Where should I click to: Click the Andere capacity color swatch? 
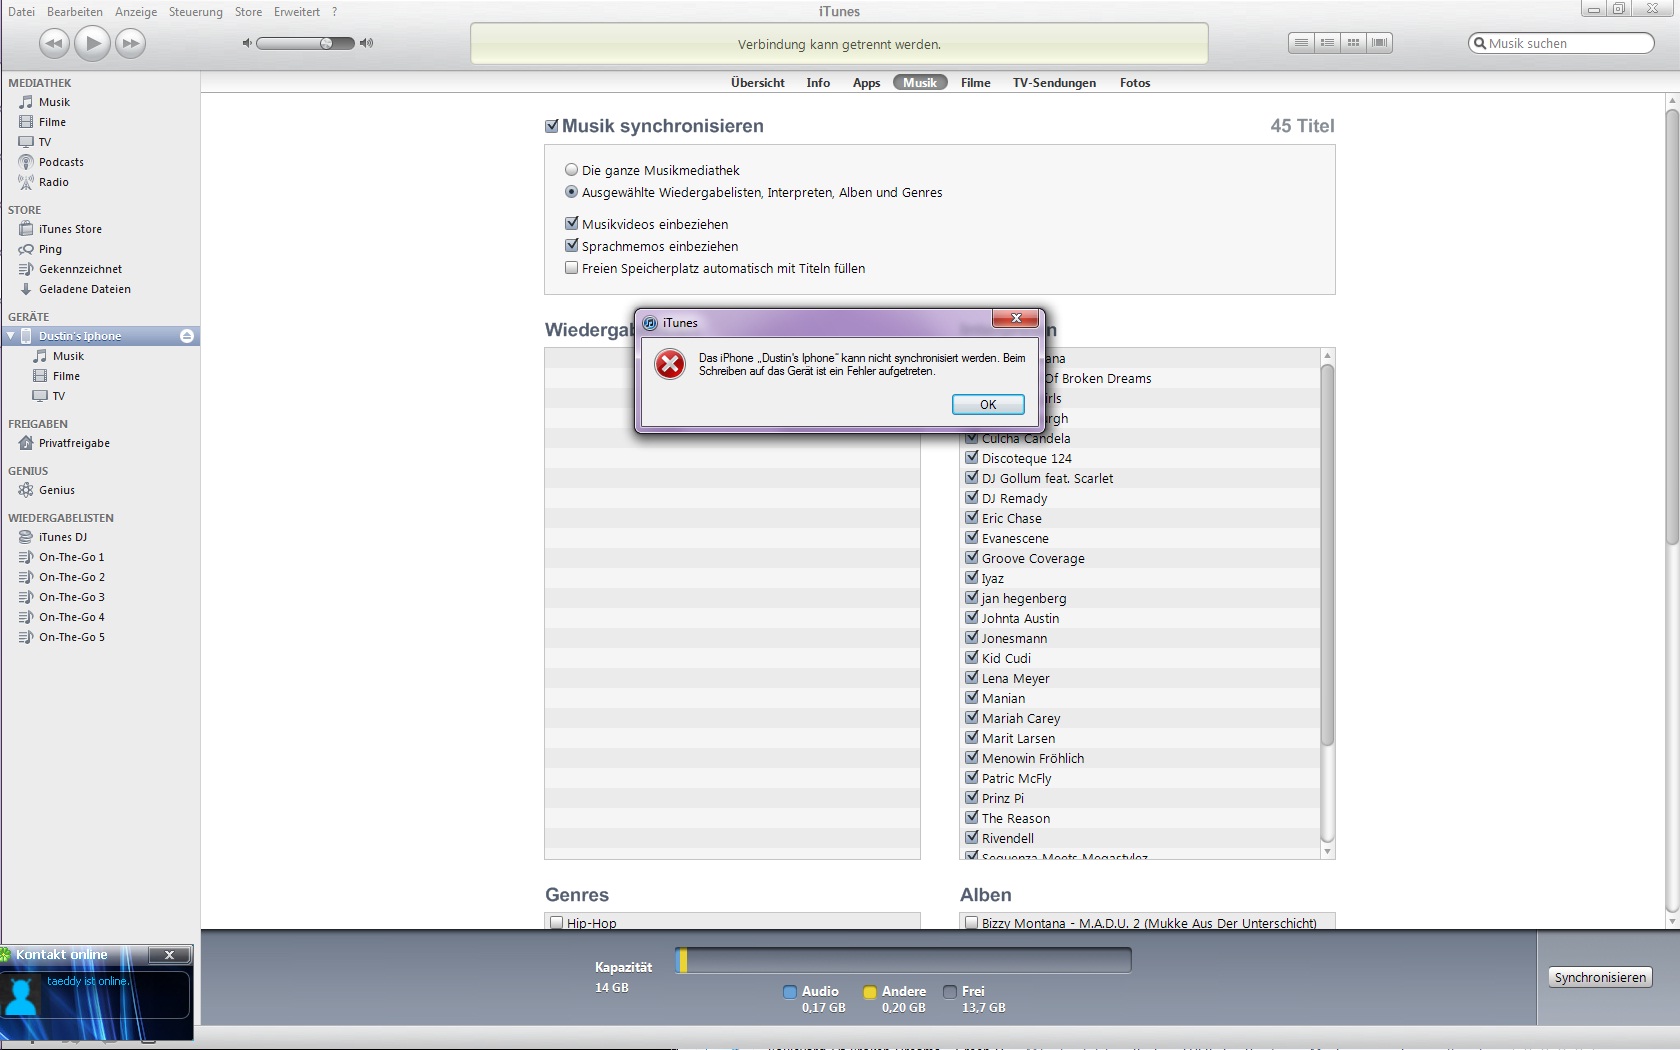click(869, 992)
